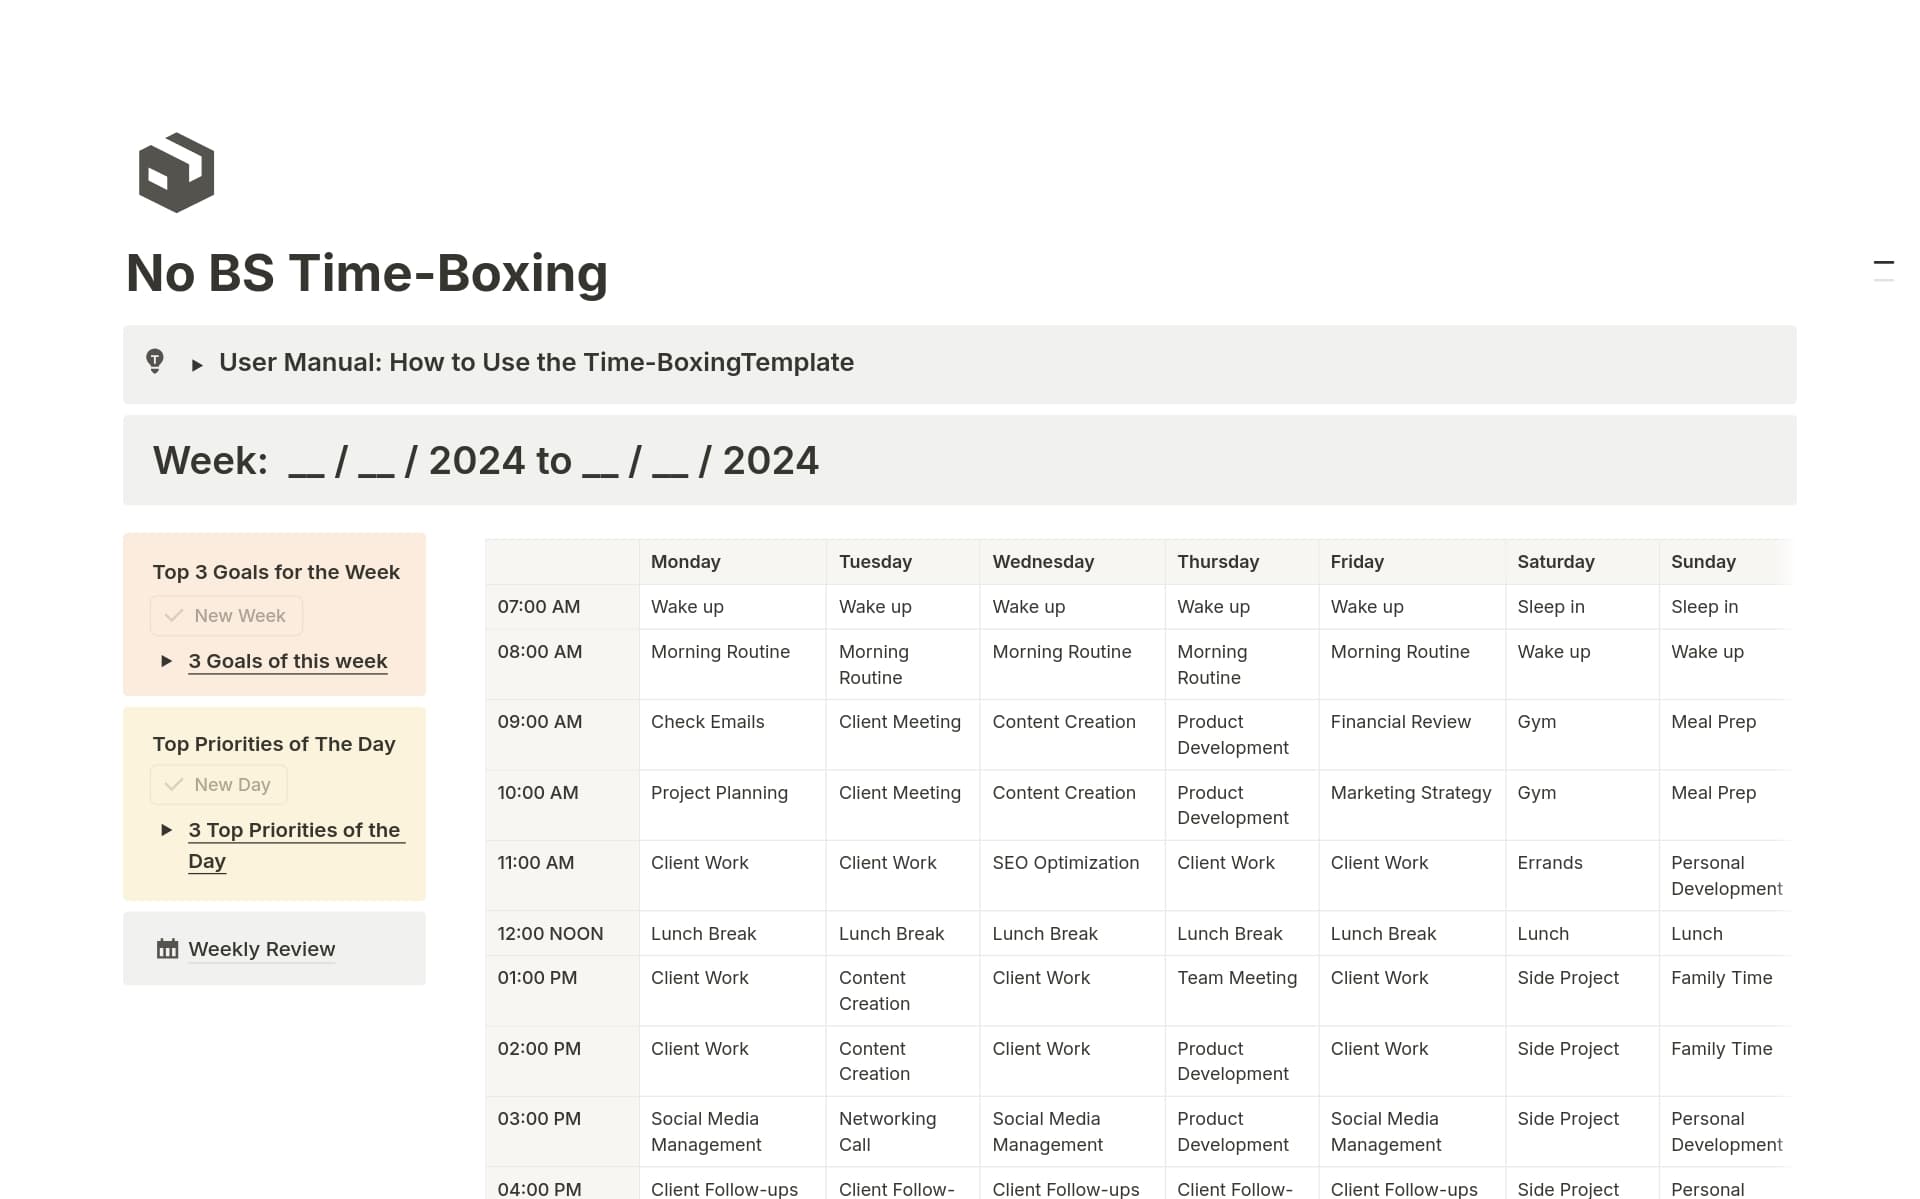Click the page title "No BS Time-Boxing"
Screen dimensions: 1920x1199
(367, 272)
